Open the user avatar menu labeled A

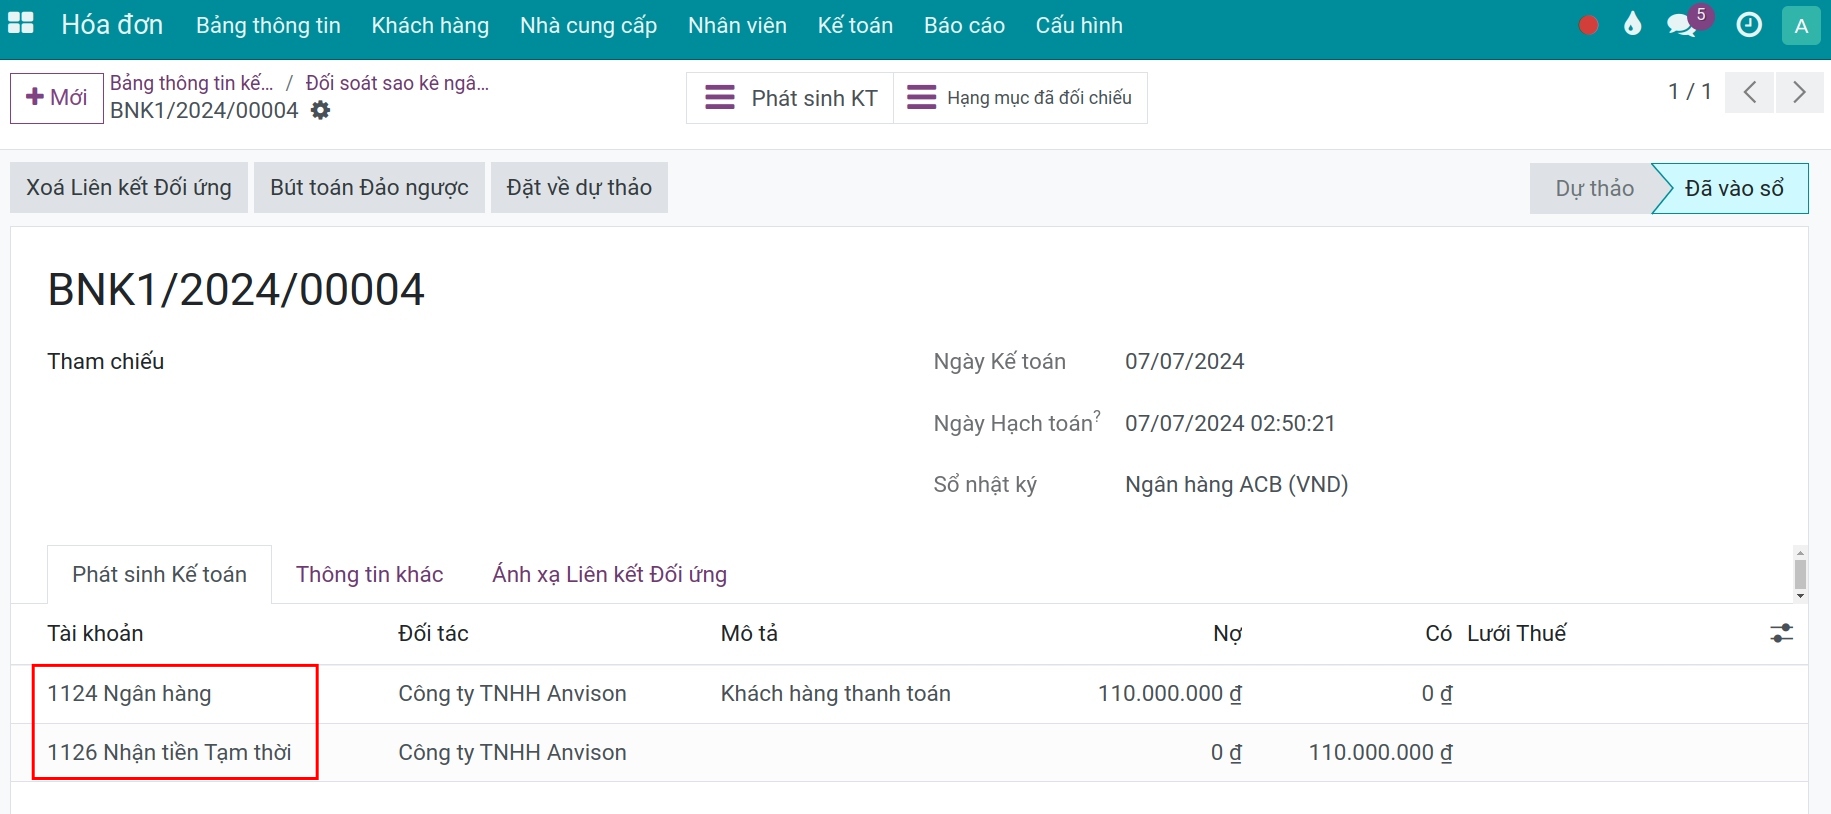pyautogui.click(x=1801, y=26)
